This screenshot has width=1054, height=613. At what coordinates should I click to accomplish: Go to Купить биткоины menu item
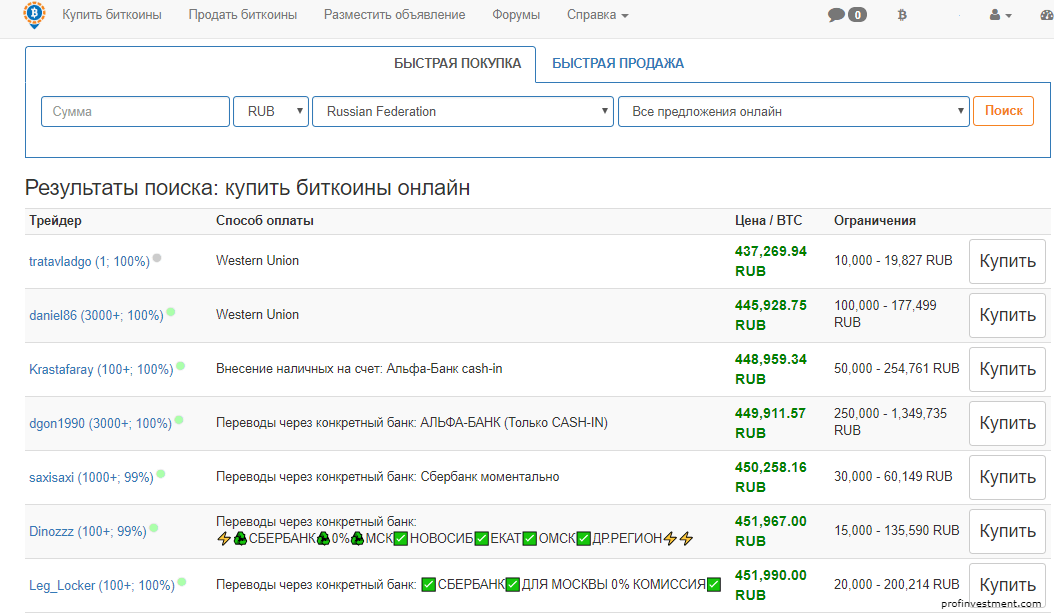[112, 15]
